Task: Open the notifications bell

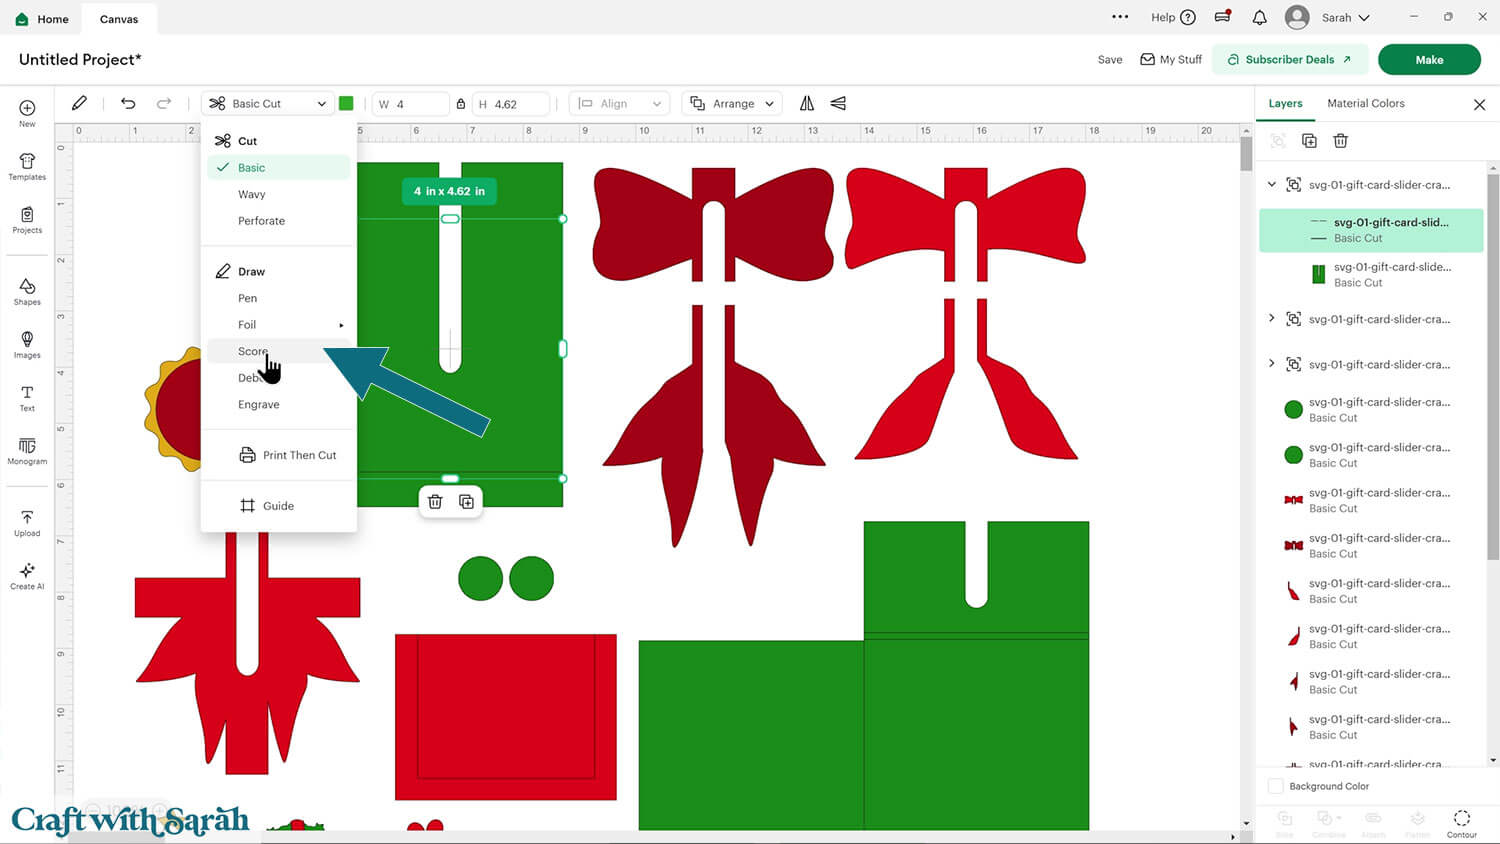Action: pyautogui.click(x=1260, y=18)
